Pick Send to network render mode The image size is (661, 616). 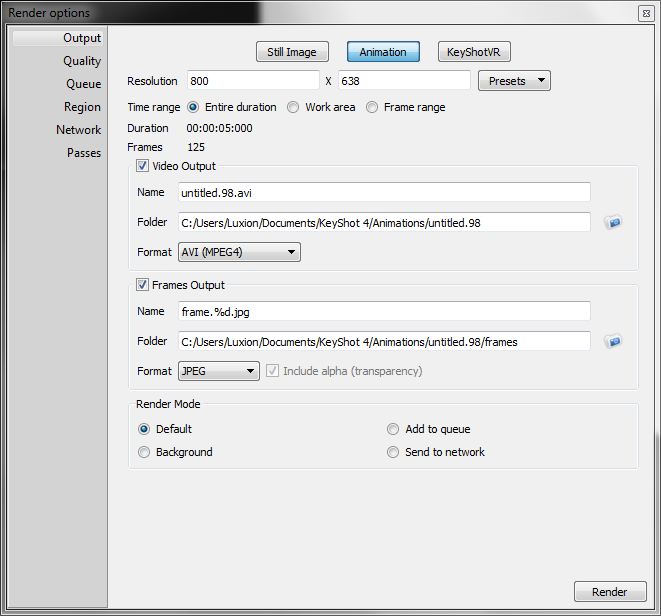[x=393, y=452]
